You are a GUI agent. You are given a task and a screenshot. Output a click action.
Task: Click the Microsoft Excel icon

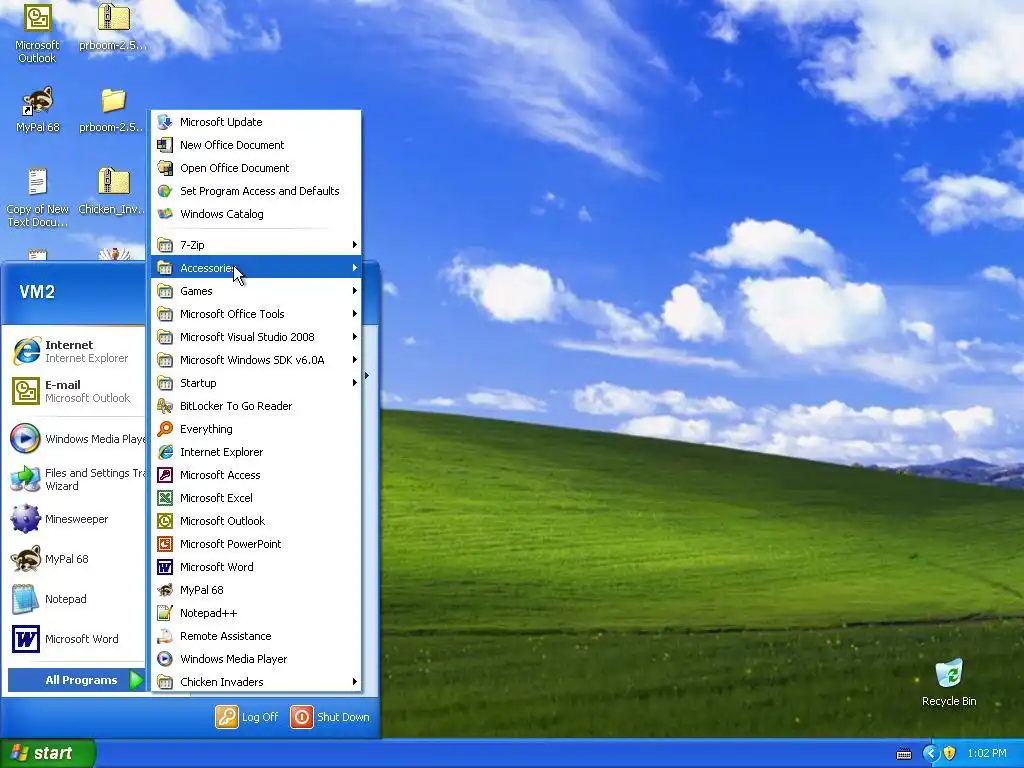click(165, 498)
